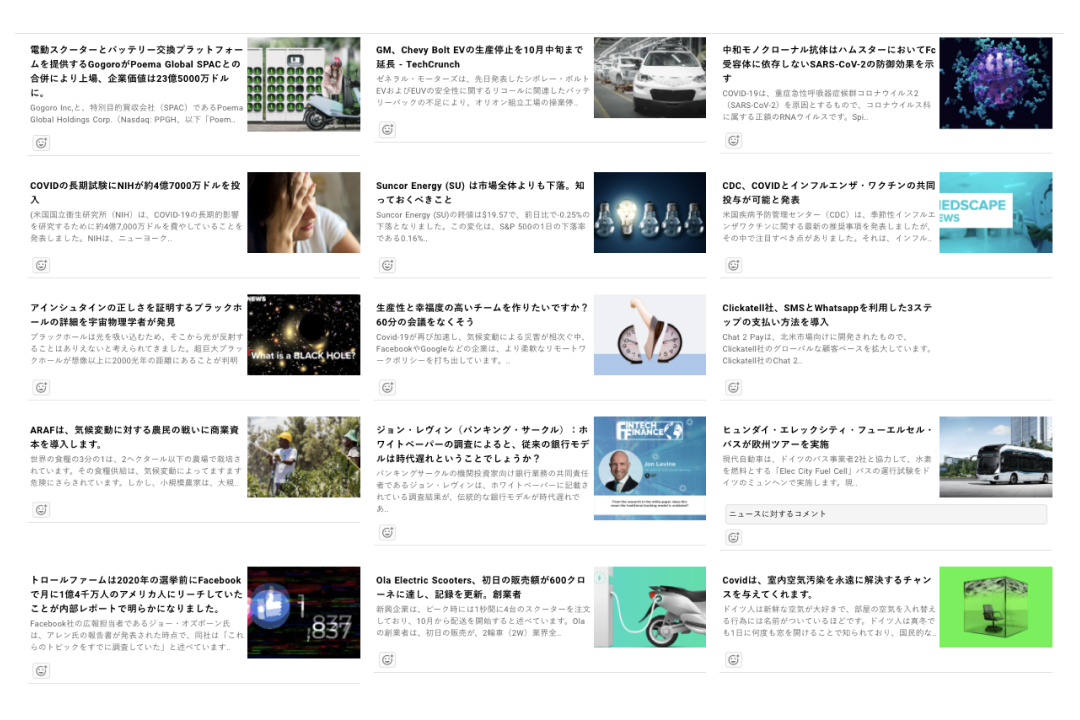Open the Clickatell SMS and Whatsapp payment headline
Image resolution: width=1080 pixels, height=720 pixels.
coord(826,315)
